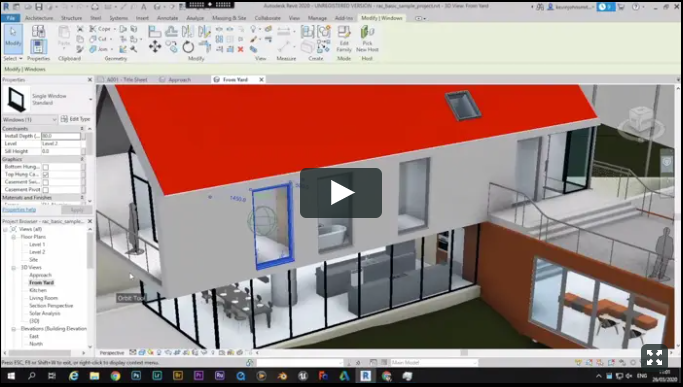Click the red Delete X icon
This screenshot has width=683, height=387.
pos(240,49)
